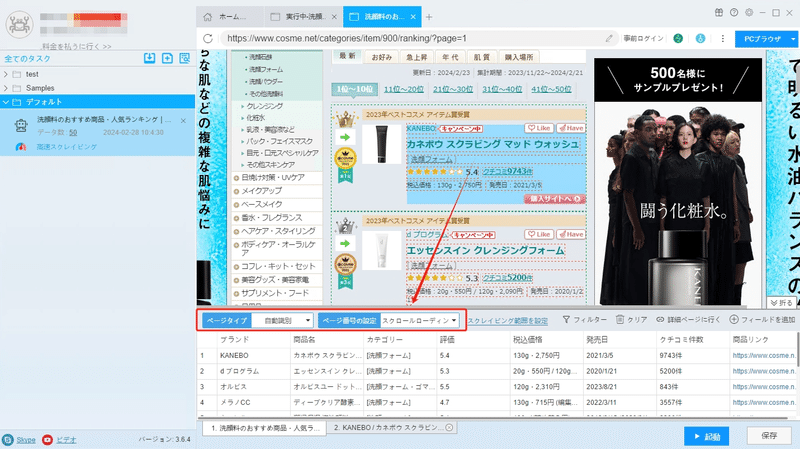Click the import task icon in sidebar
This screenshot has height=449, width=800.
pyautogui.click(x=149, y=58)
